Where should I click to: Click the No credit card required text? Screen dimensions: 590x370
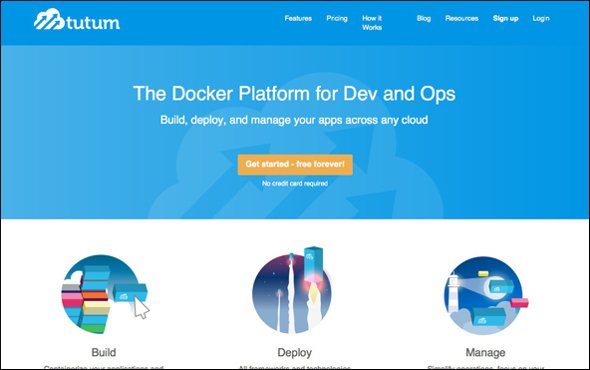295,184
